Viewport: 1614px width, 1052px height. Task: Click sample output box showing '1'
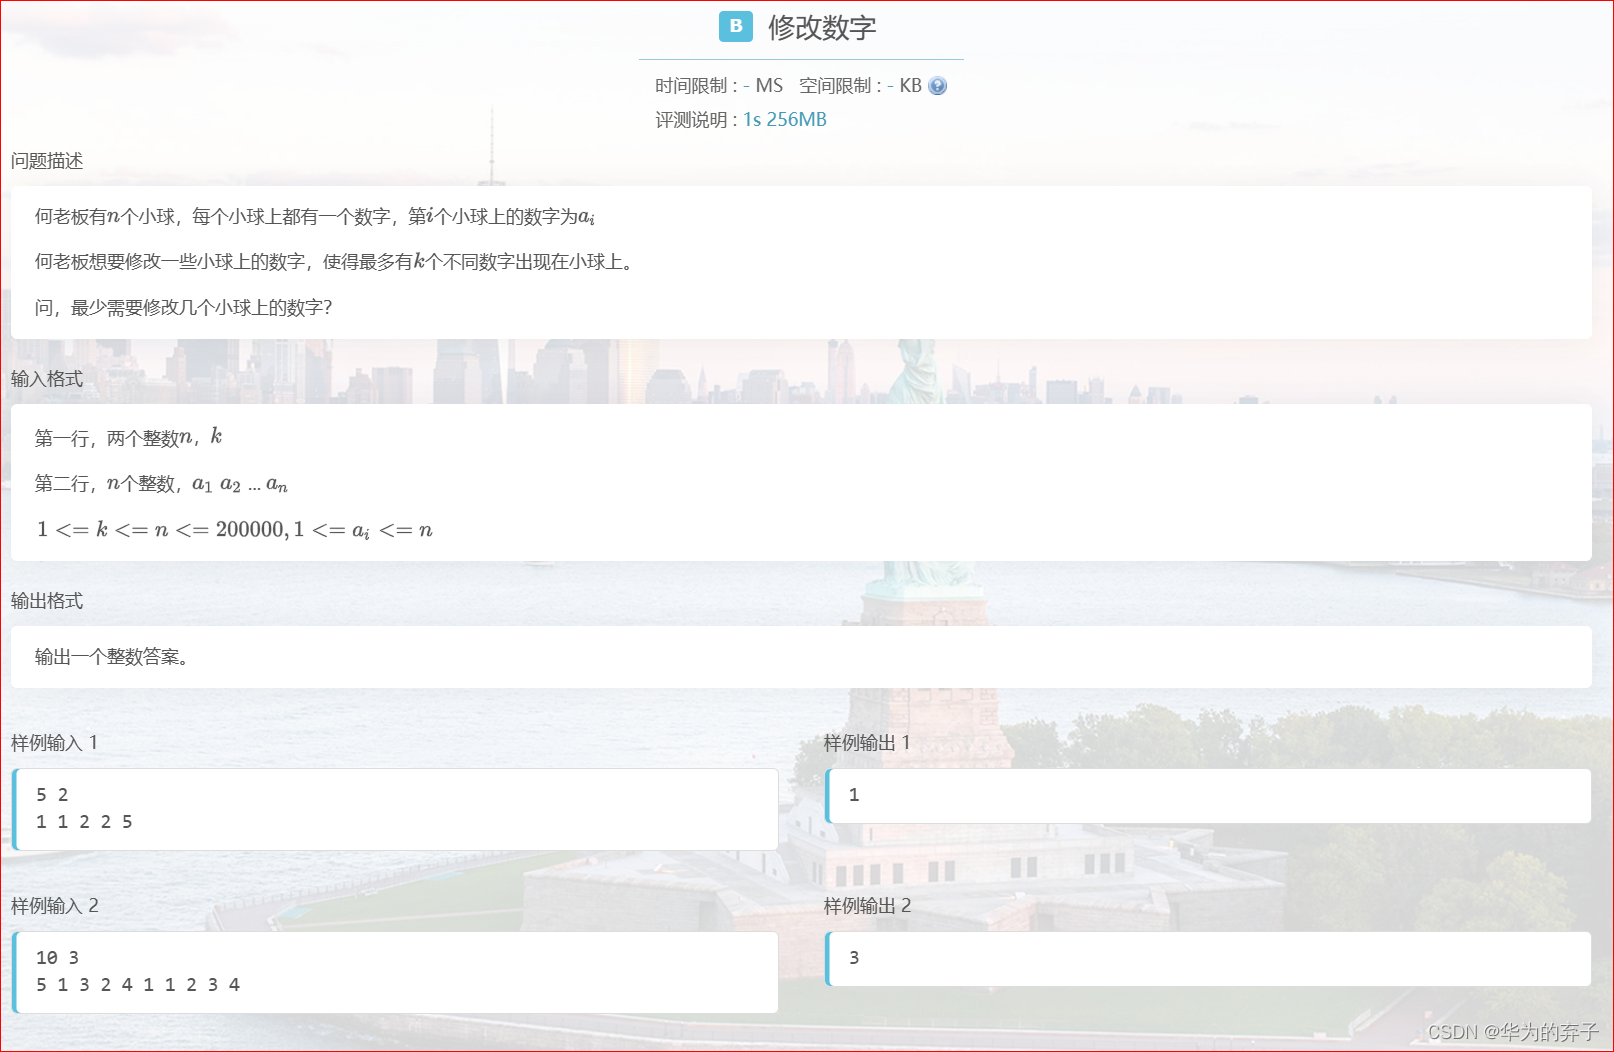[x=1210, y=794]
